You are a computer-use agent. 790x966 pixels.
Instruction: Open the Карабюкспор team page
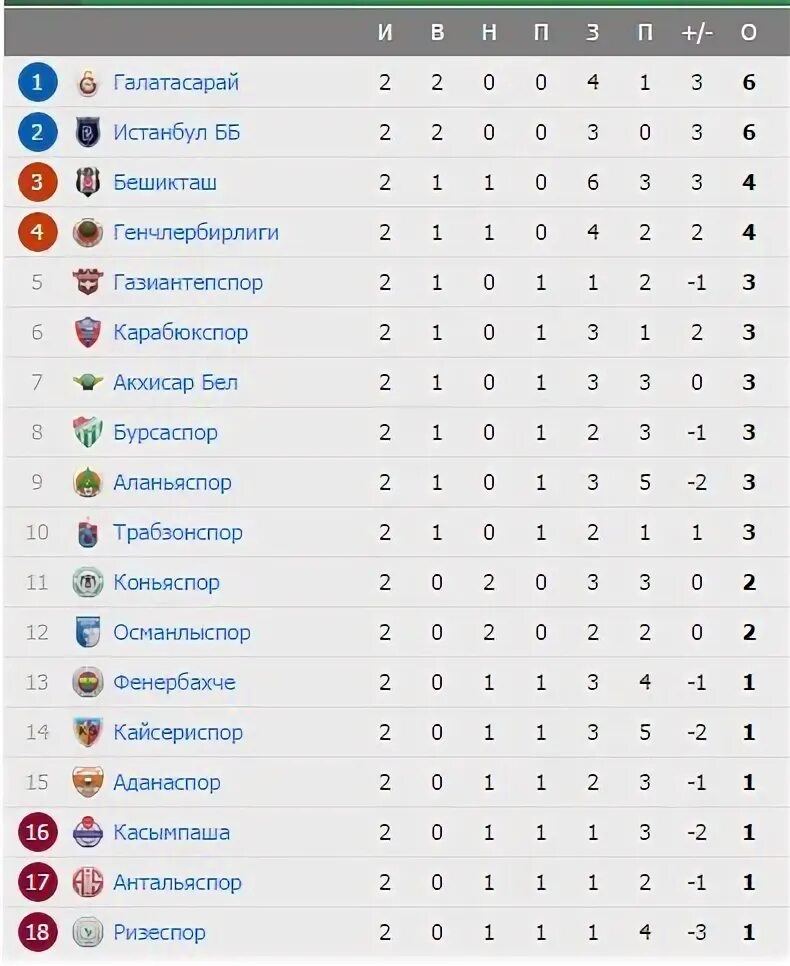(x=181, y=333)
